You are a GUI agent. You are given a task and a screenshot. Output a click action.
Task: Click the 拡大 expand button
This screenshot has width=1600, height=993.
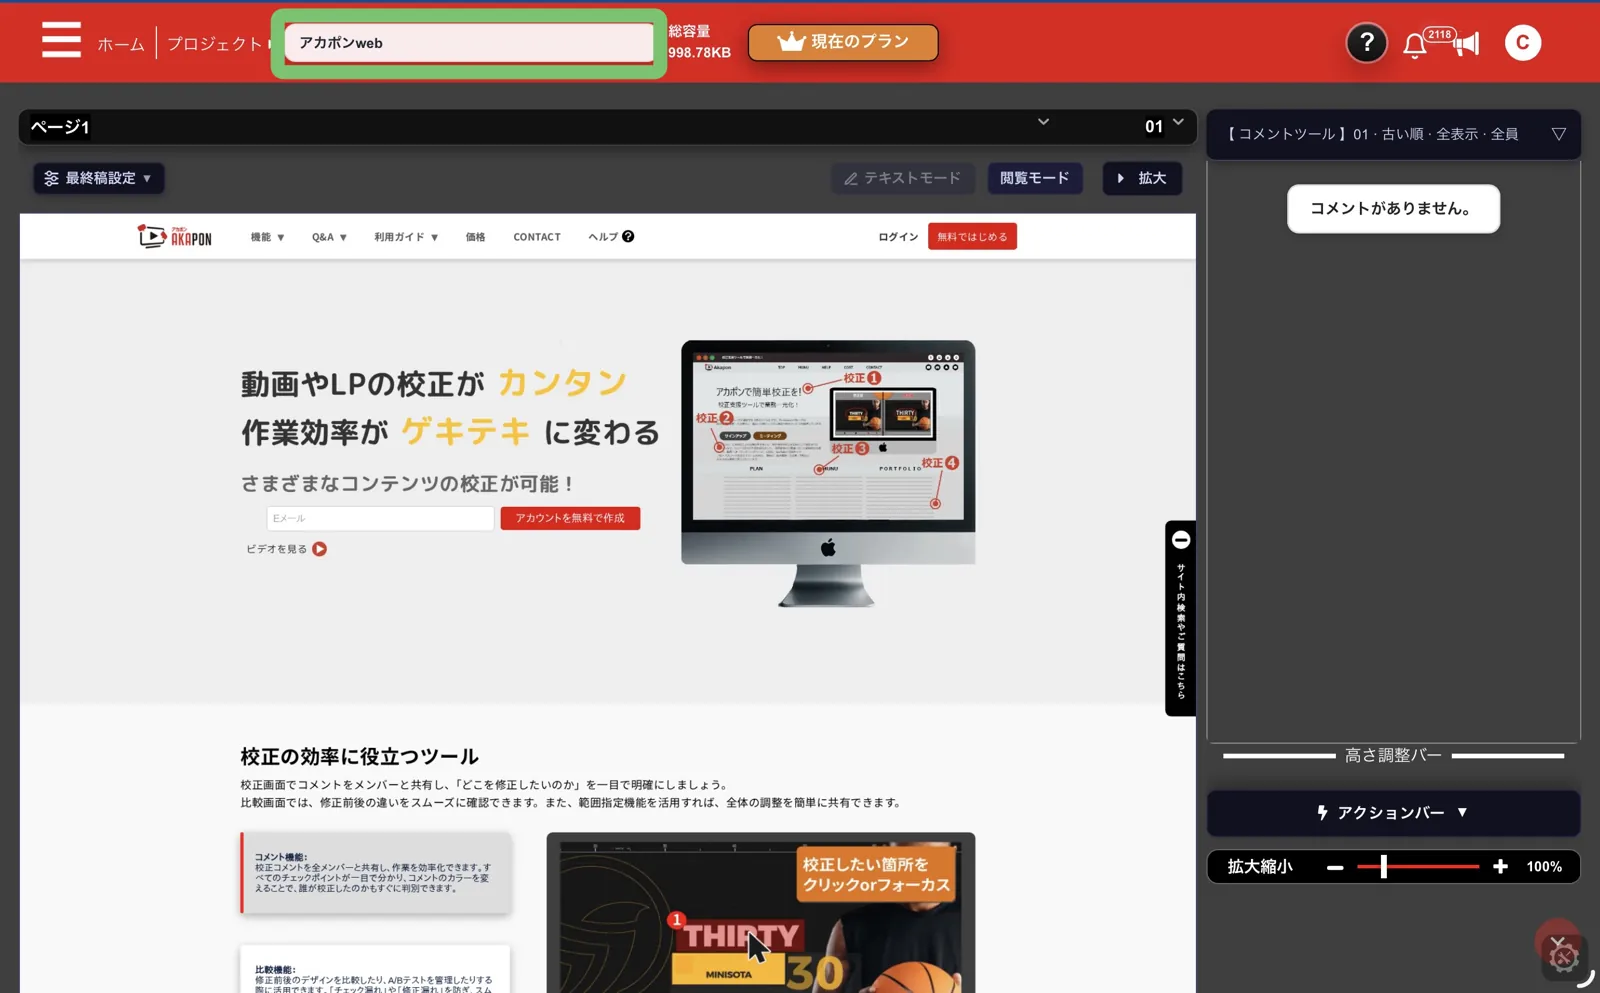(1142, 178)
